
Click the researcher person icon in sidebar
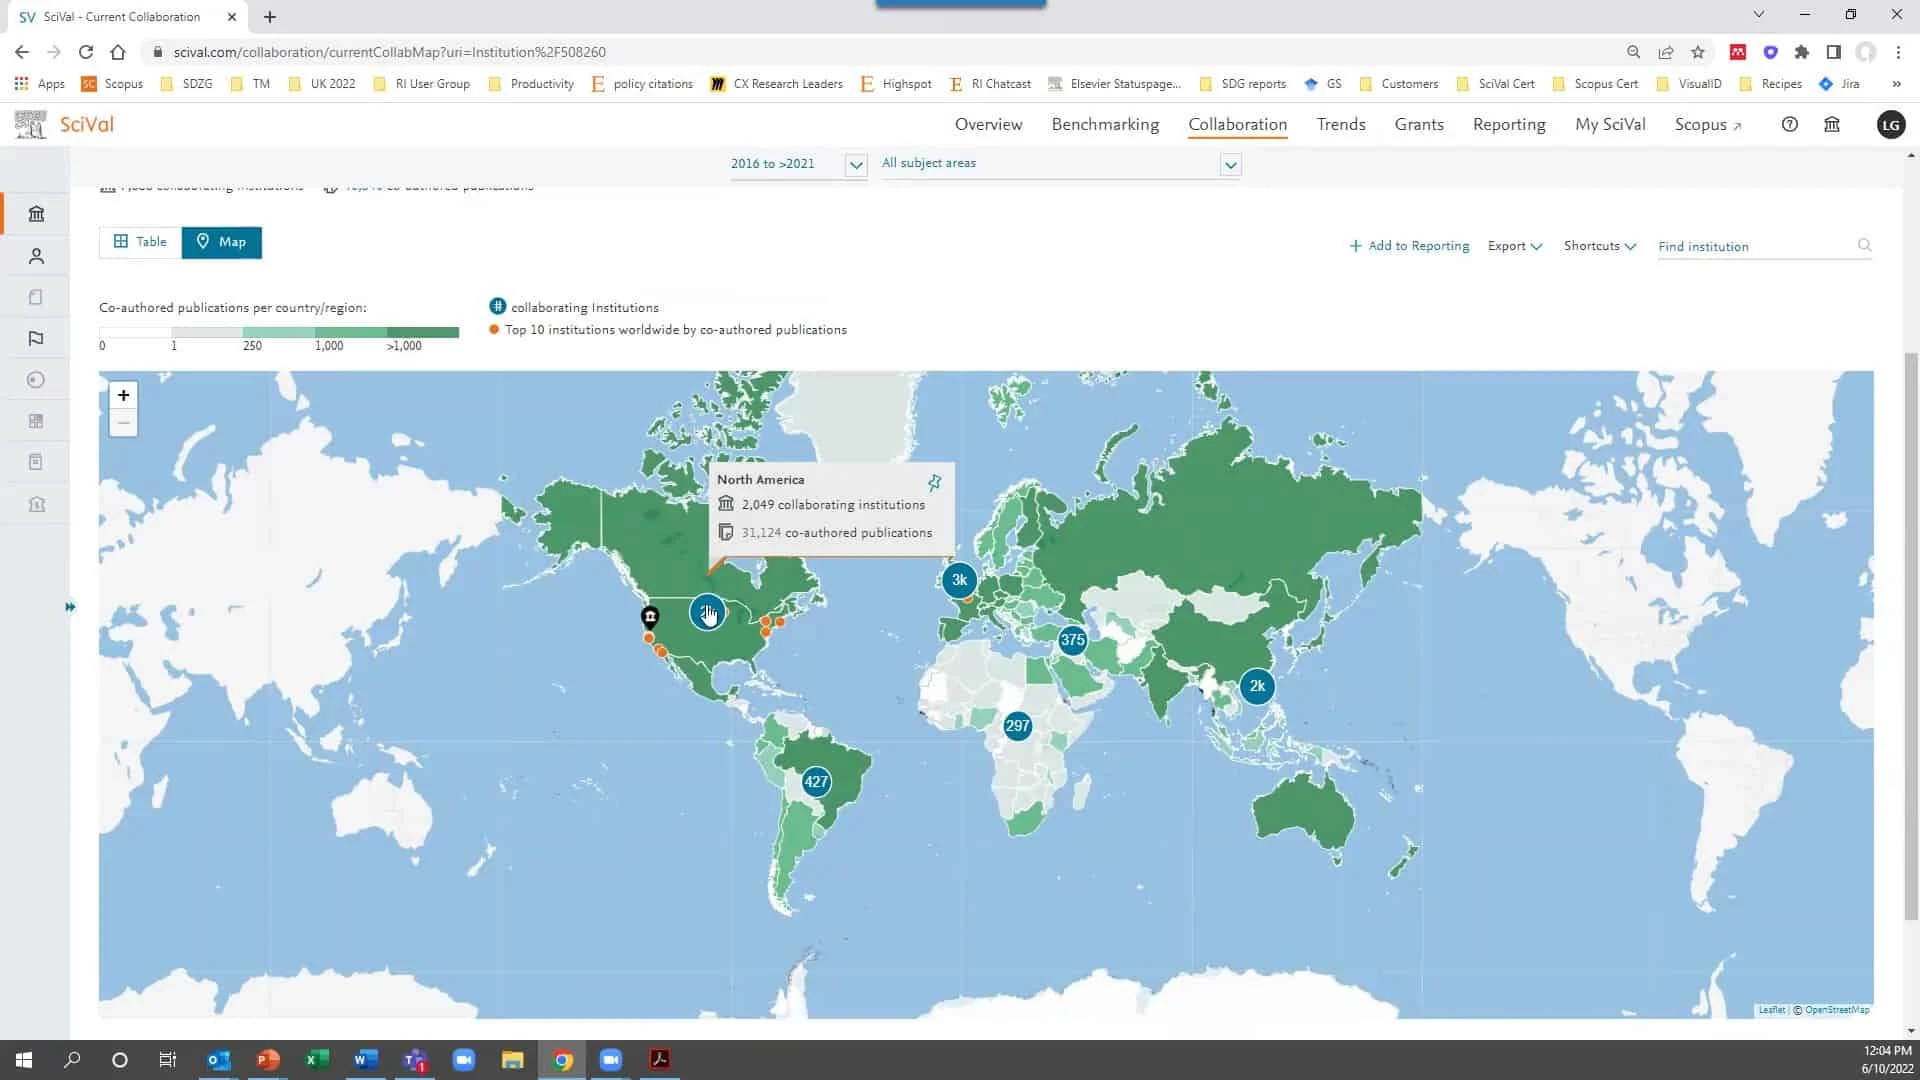(36, 257)
